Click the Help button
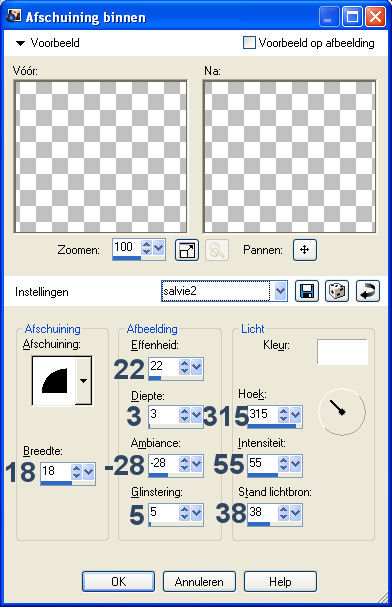This screenshot has height=607, width=392. (280, 581)
